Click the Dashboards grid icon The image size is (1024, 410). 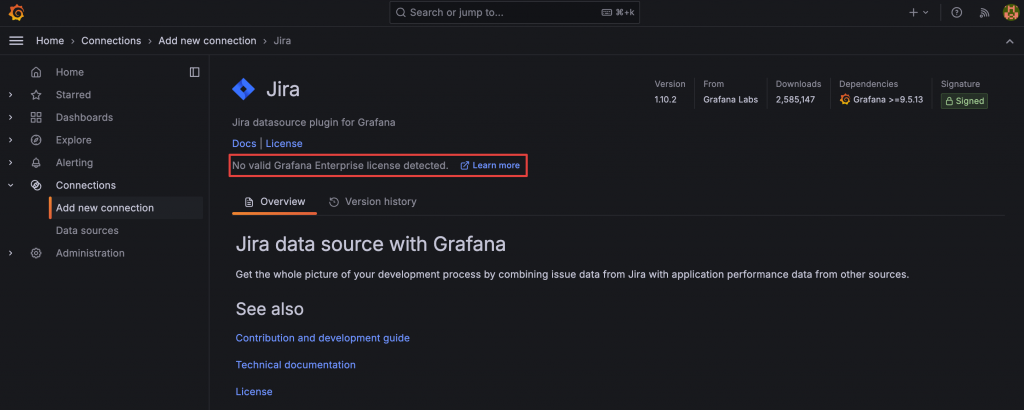[37, 118]
